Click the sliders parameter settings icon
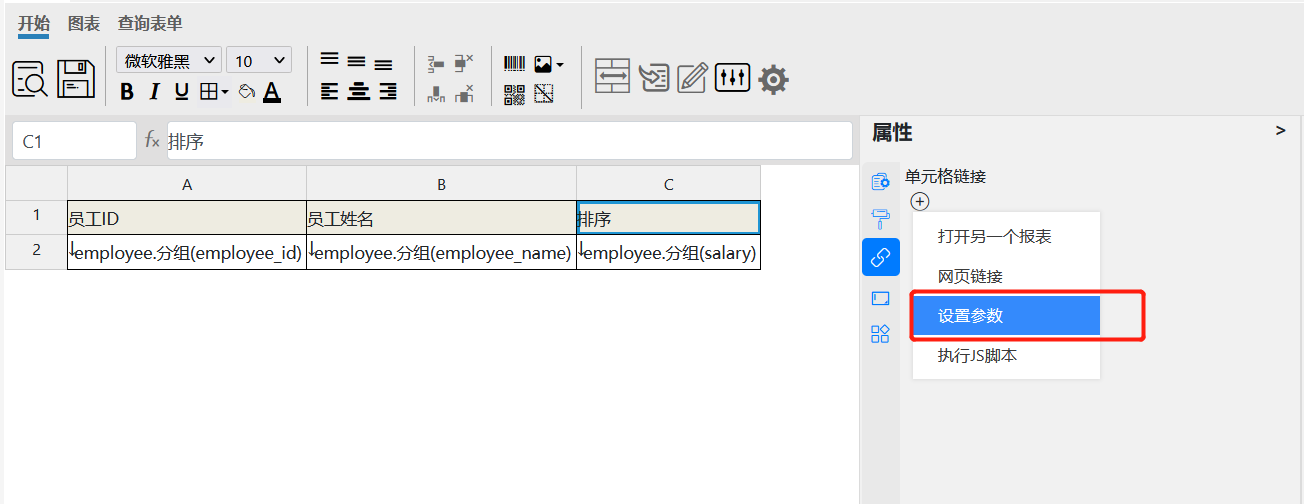 coord(732,77)
